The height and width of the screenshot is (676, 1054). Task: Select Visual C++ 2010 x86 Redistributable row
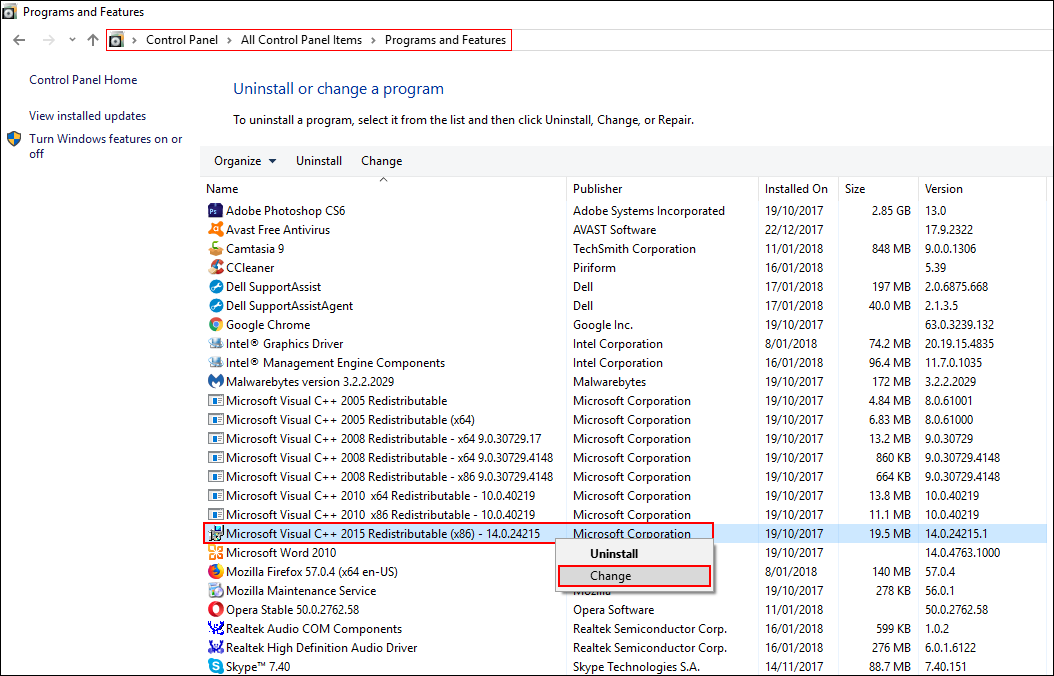(x=624, y=514)
